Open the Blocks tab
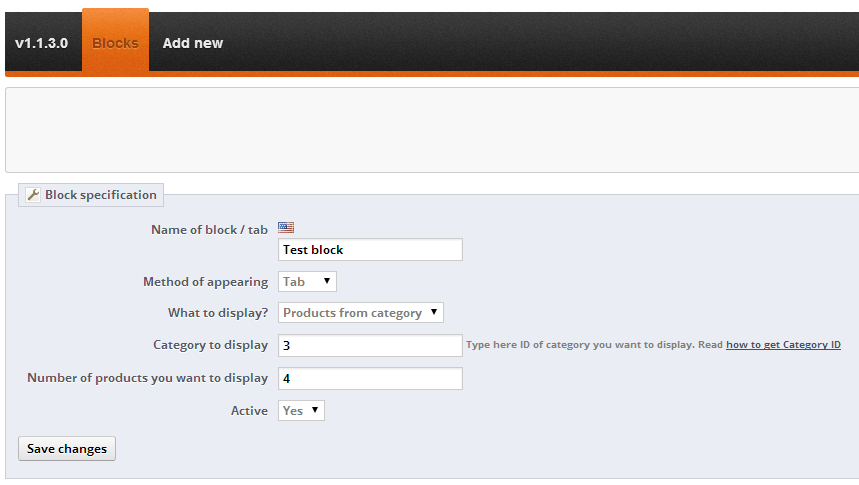 pyautogui.click(x=115, y=43)
